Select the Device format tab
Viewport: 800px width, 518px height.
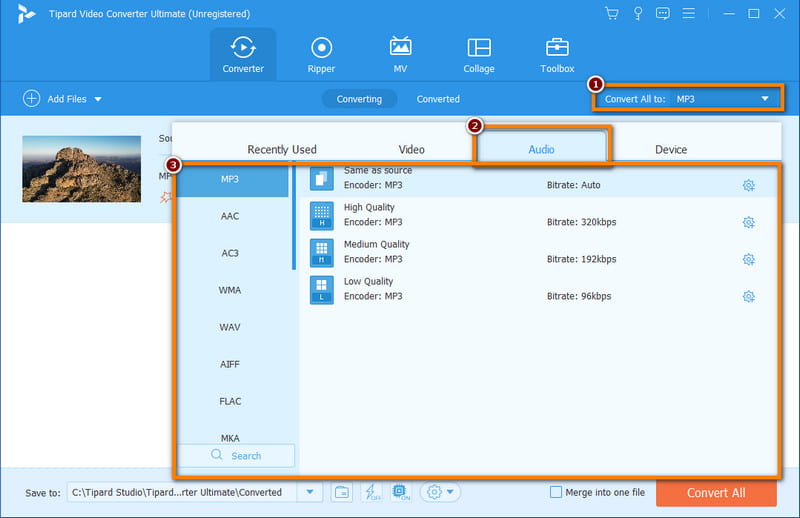(671, 150)
